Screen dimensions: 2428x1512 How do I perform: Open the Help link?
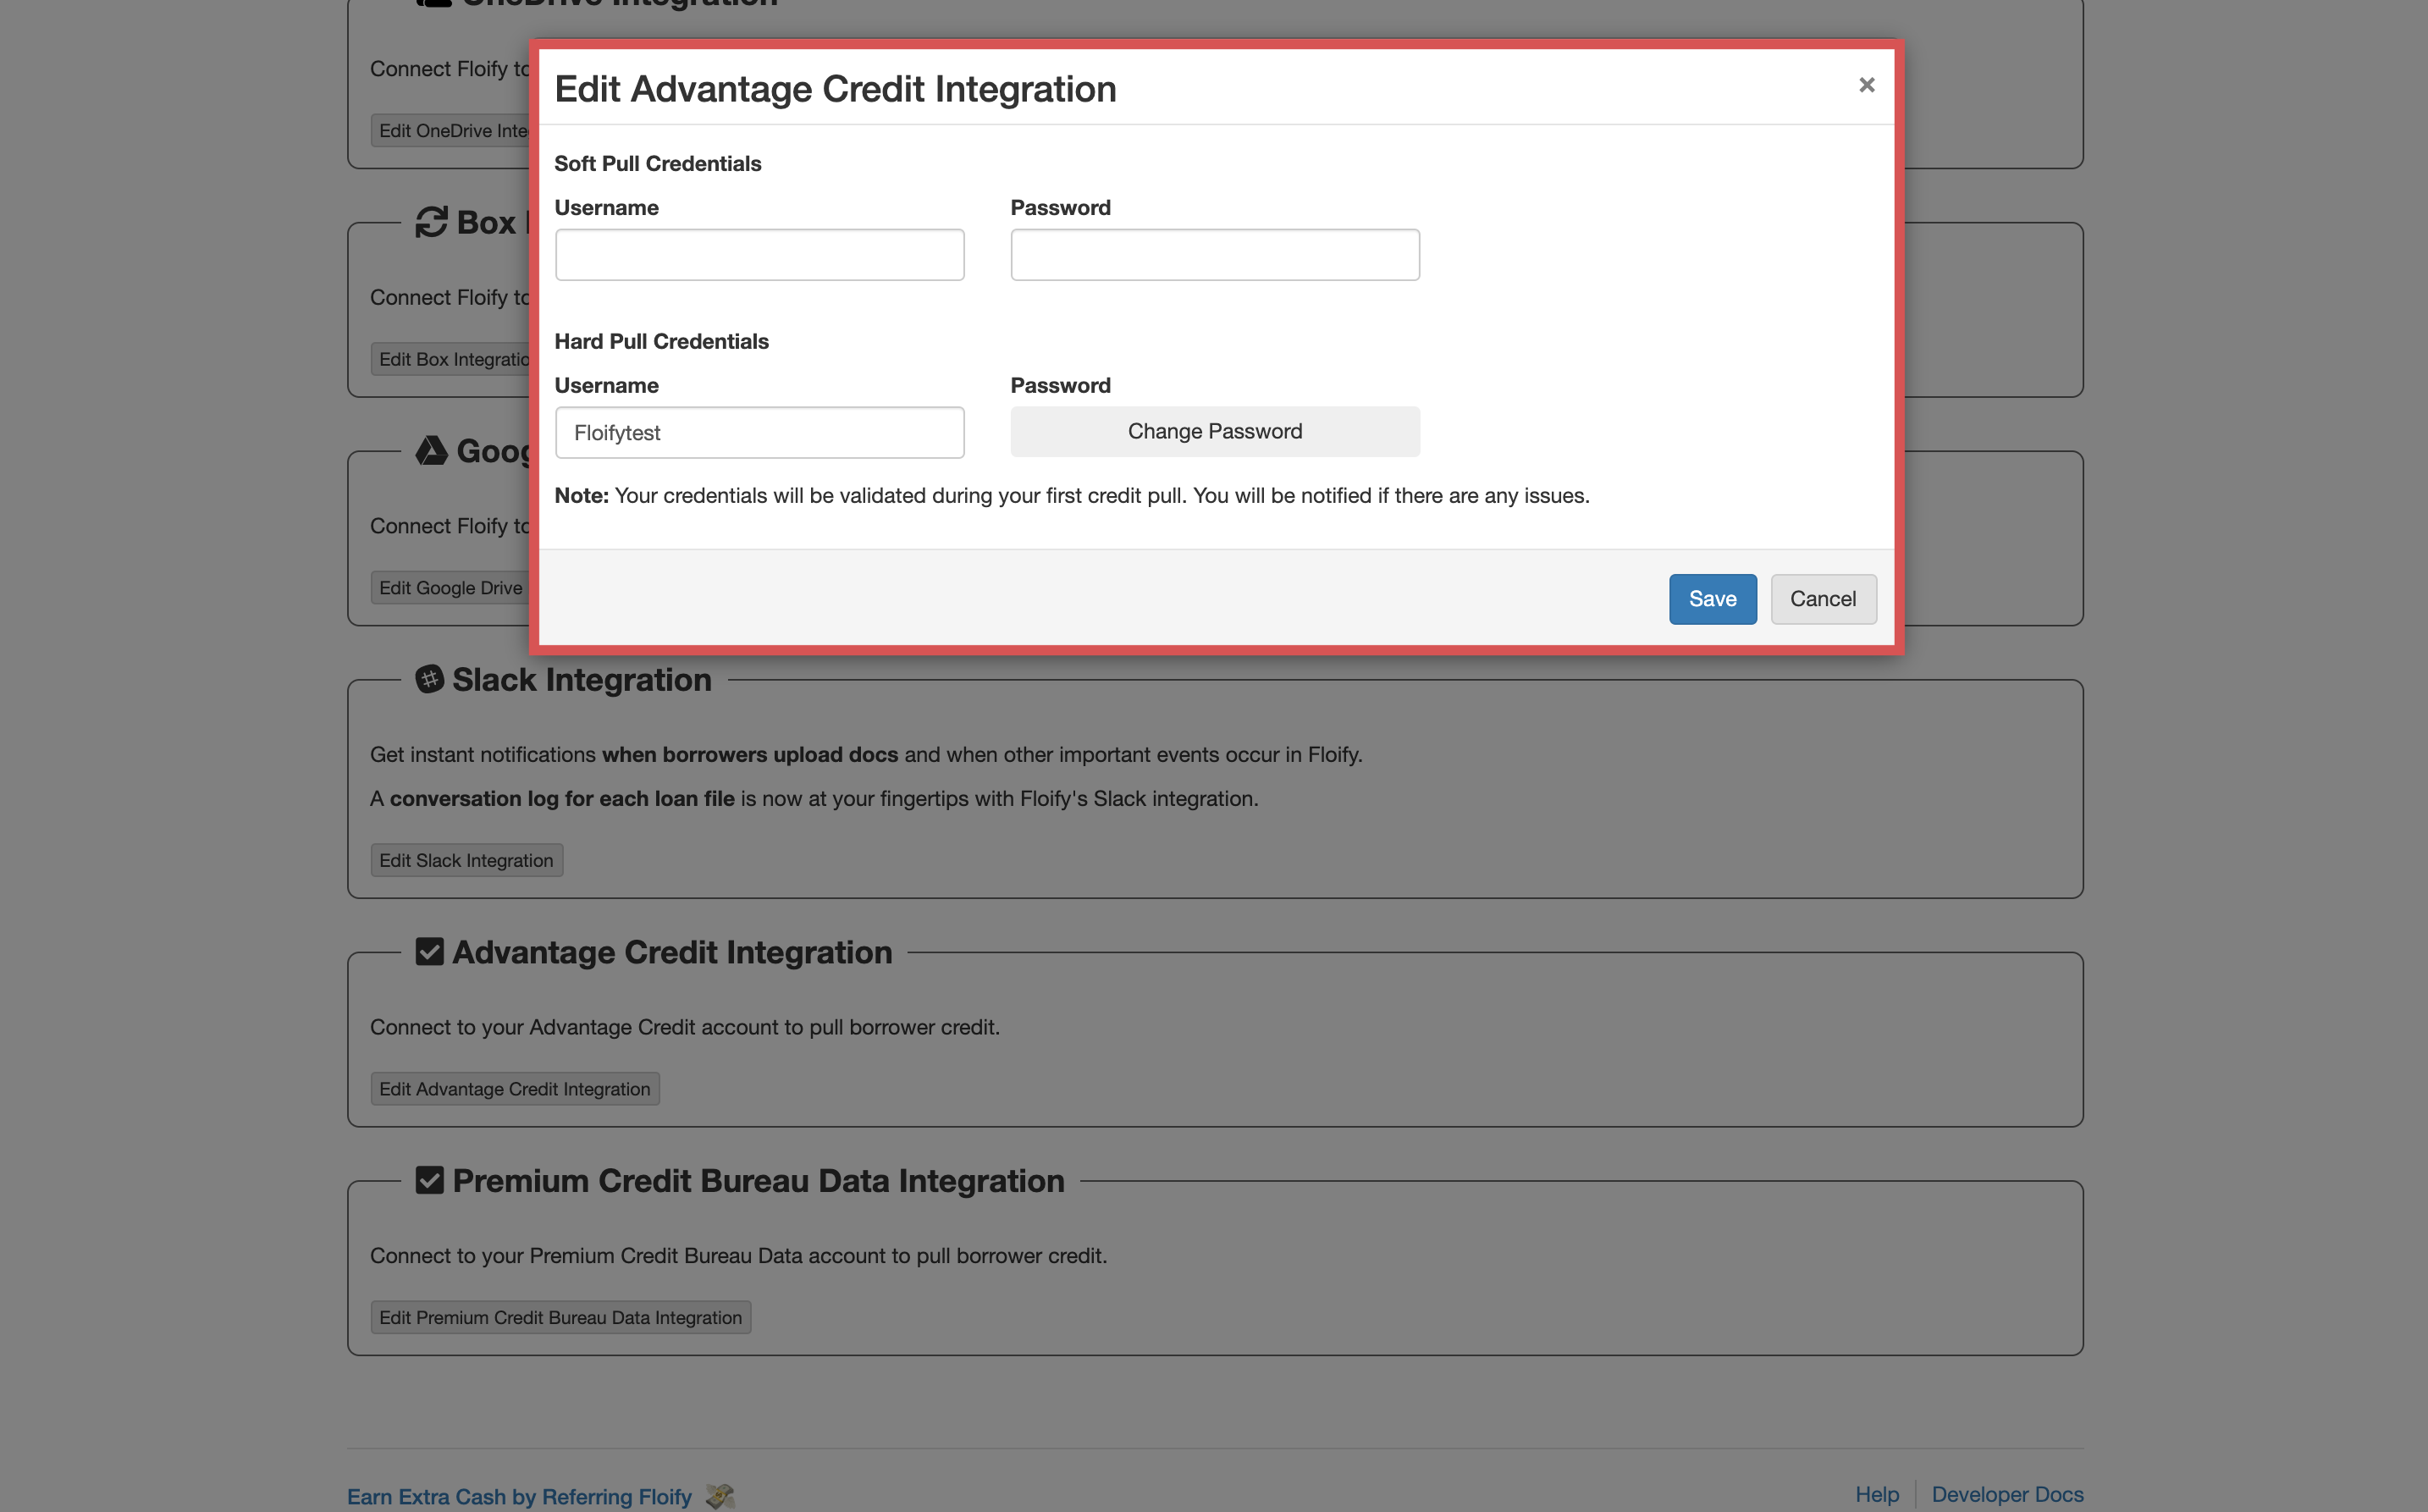click(x=1877, y=1495)
